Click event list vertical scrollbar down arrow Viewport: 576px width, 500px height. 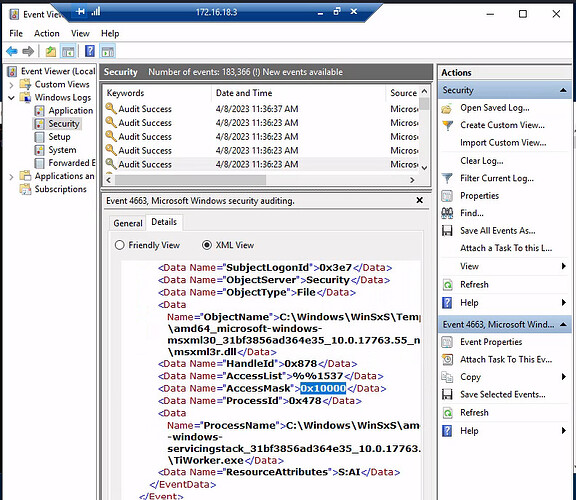tap(424, 168)
